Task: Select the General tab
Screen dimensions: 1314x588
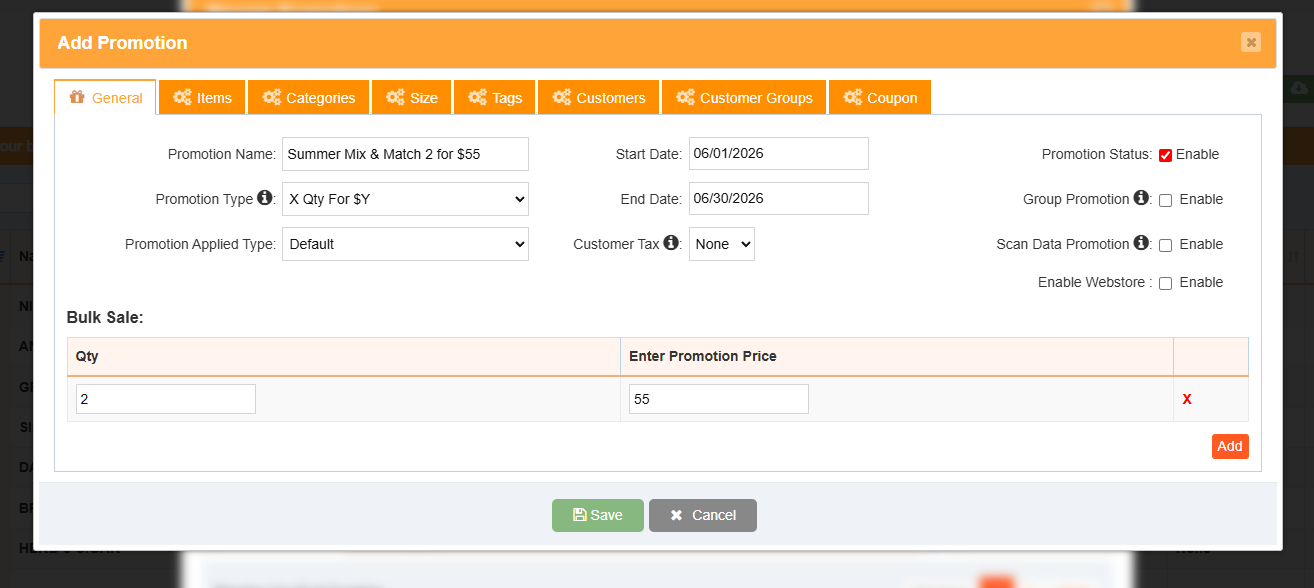Action: pyautogui.click(x=105, y=98)
